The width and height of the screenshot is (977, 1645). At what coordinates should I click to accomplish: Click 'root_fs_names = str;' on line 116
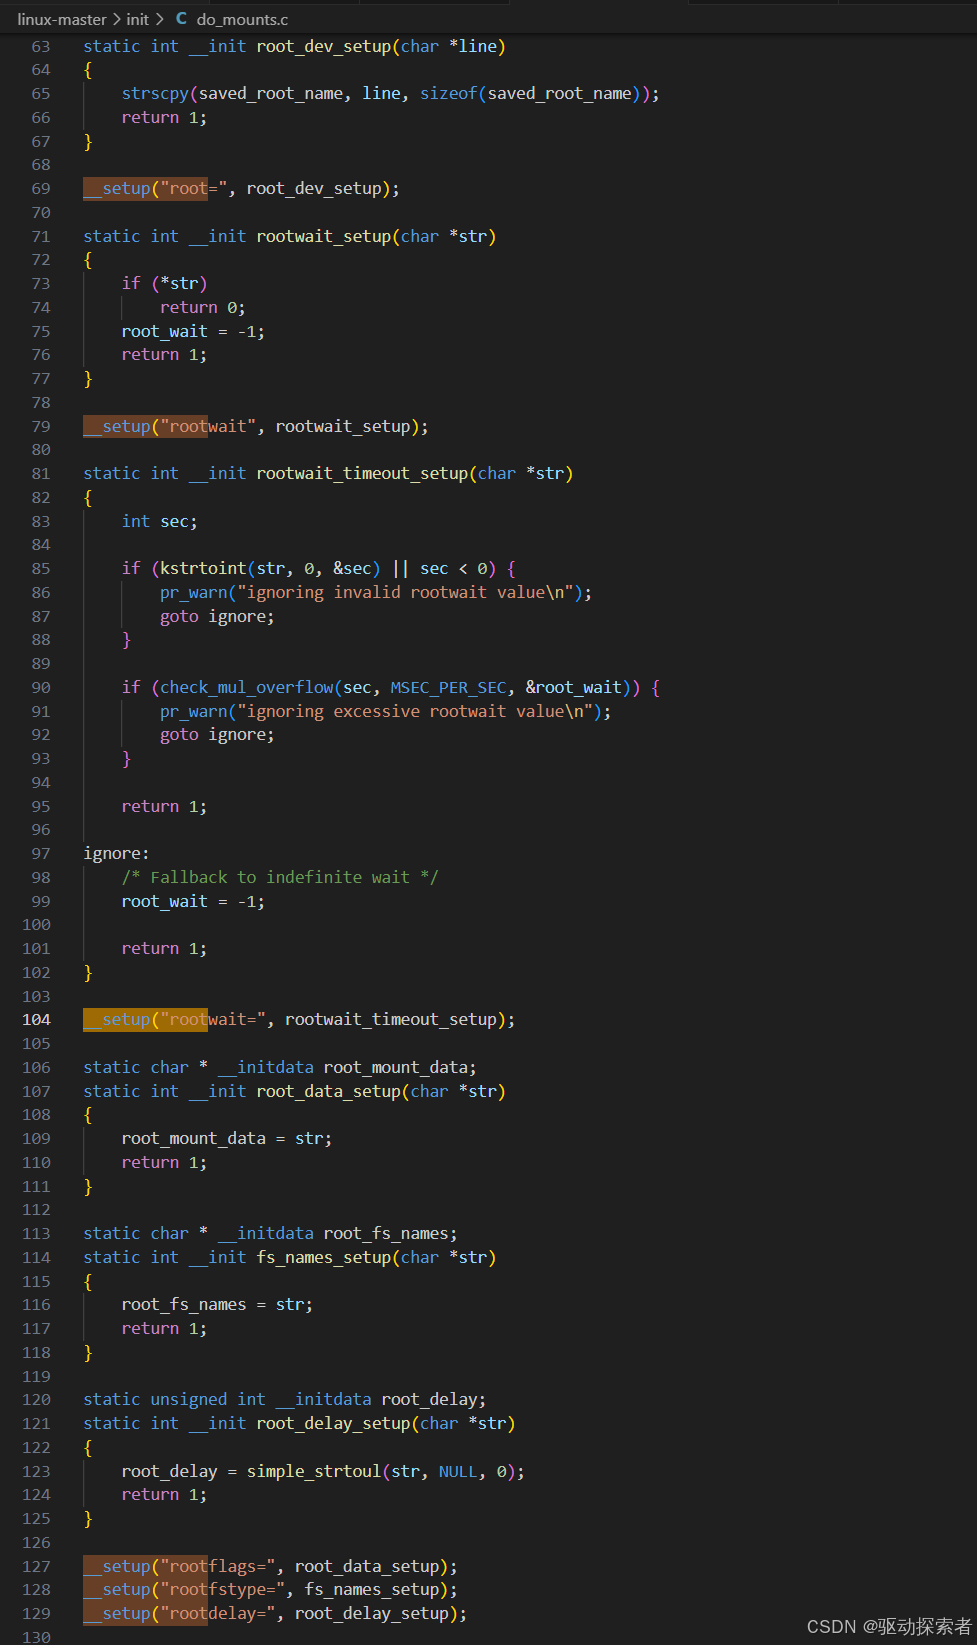[217, 1304]
